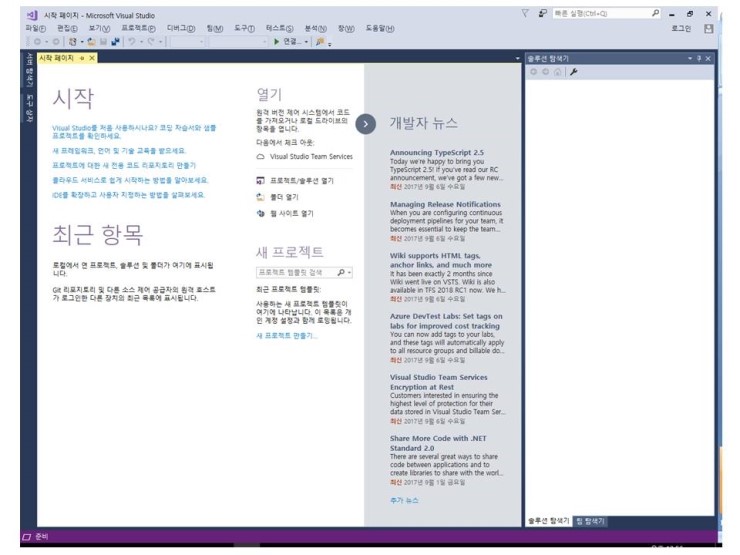Expand the Undo history dropdown arrow
Image resolution: width=740 pixels, height=555 pixels.
[x=141, y=42]
